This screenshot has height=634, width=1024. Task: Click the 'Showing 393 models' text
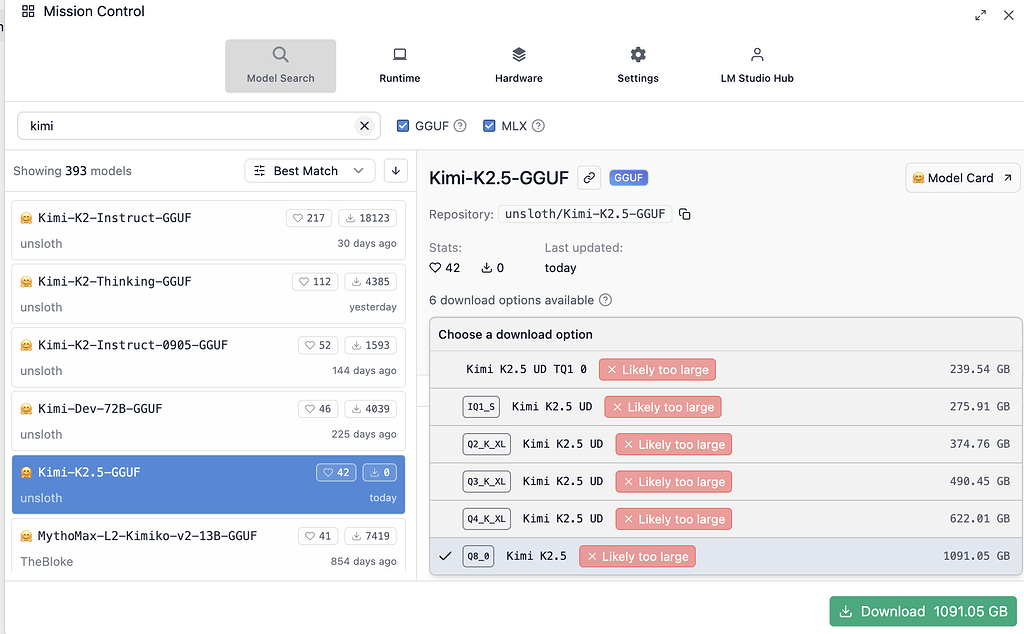72,171
